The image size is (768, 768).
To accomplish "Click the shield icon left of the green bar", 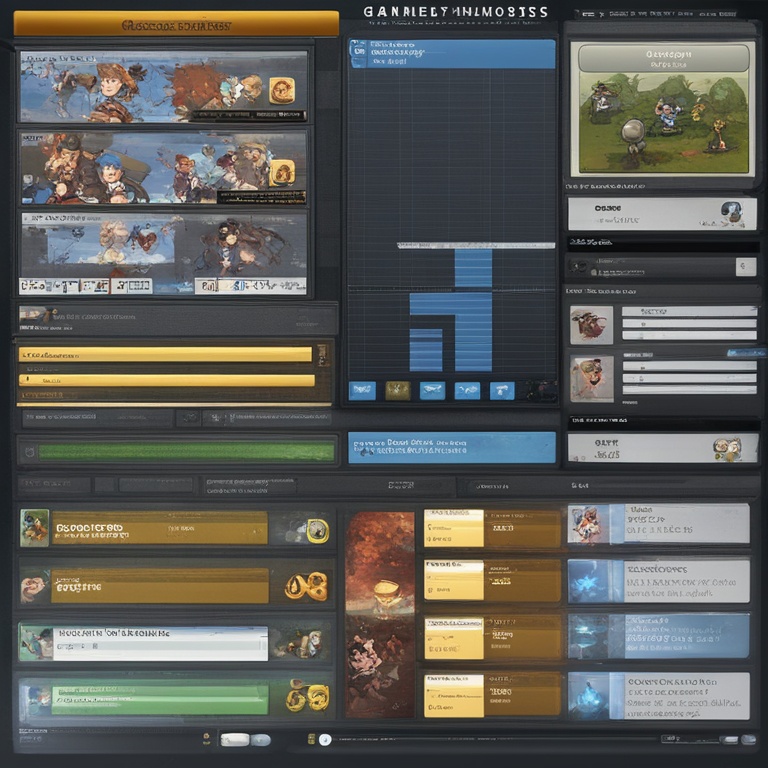I will (29, 452).
